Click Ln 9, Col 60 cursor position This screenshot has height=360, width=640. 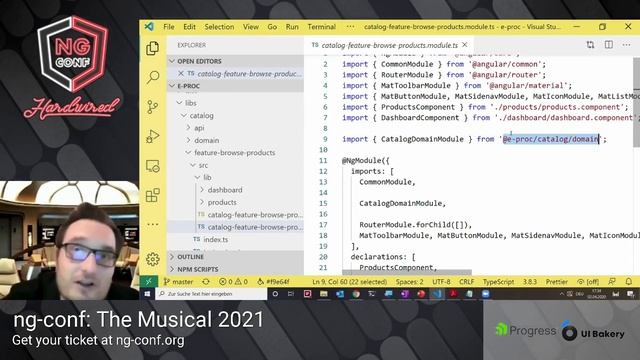(349, 282)
